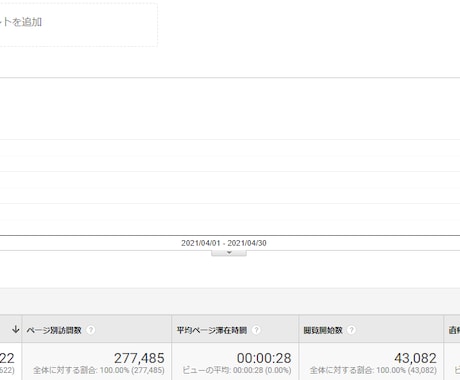Select the 43,082 entrances value
The image size is (460, 380).
[415, 358]
